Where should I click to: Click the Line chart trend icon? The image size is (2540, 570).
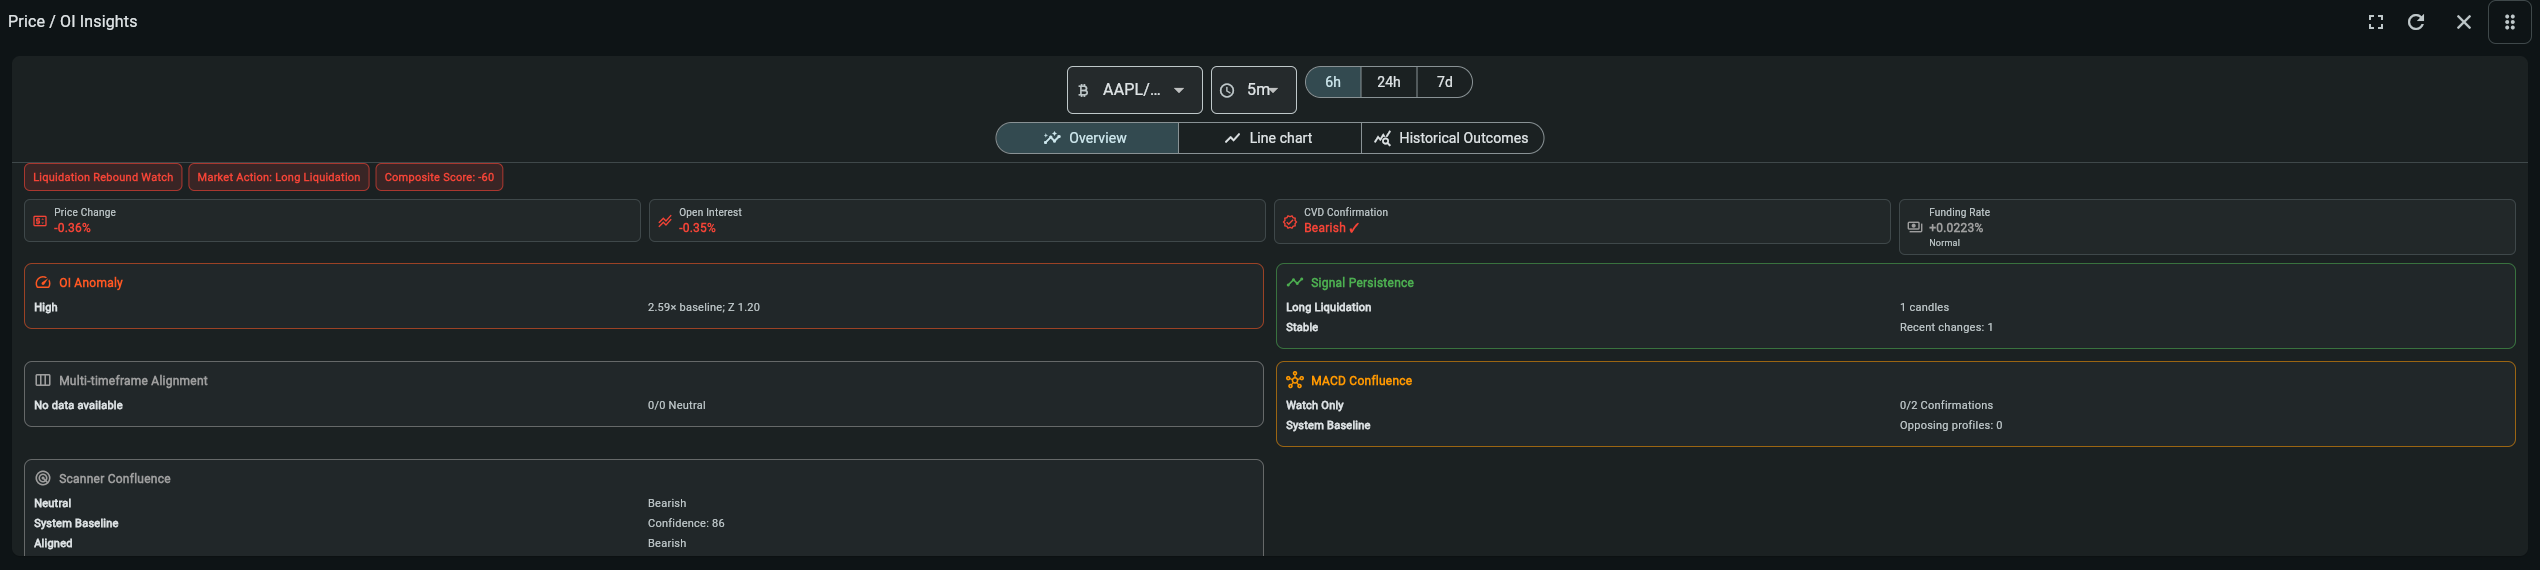tap(1233, 138)
